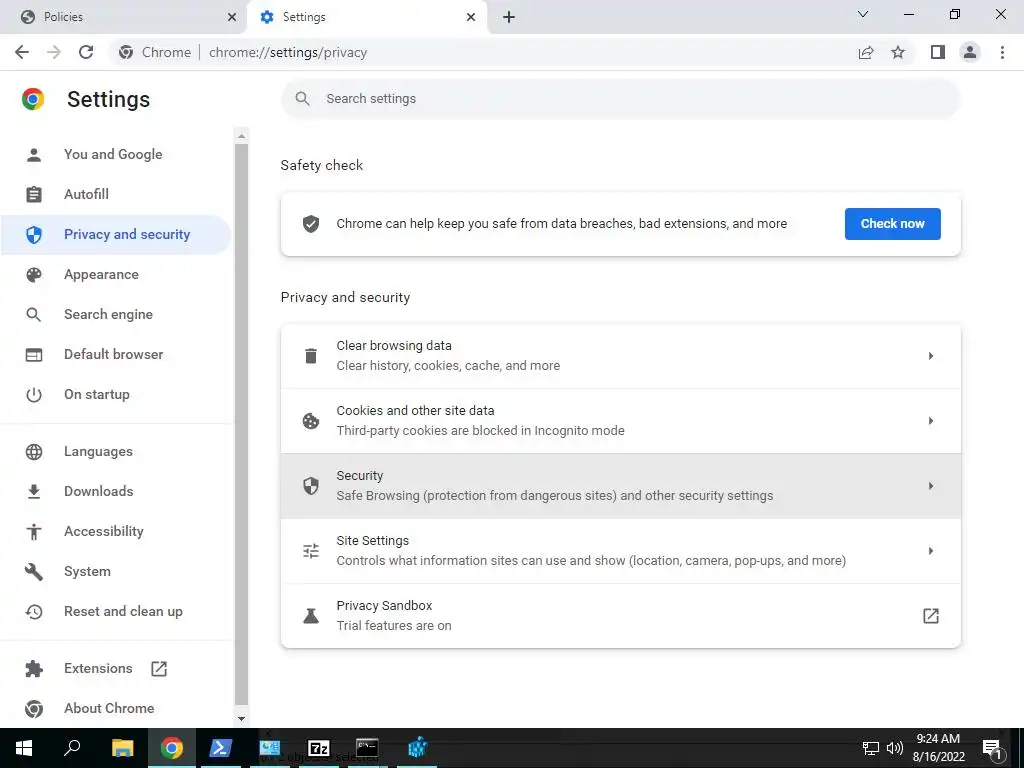This screenshot has width=1024, height=768.
Task: Open PowerShell from the taskbar
Action: pyautogui.click(x=220, y=748)
